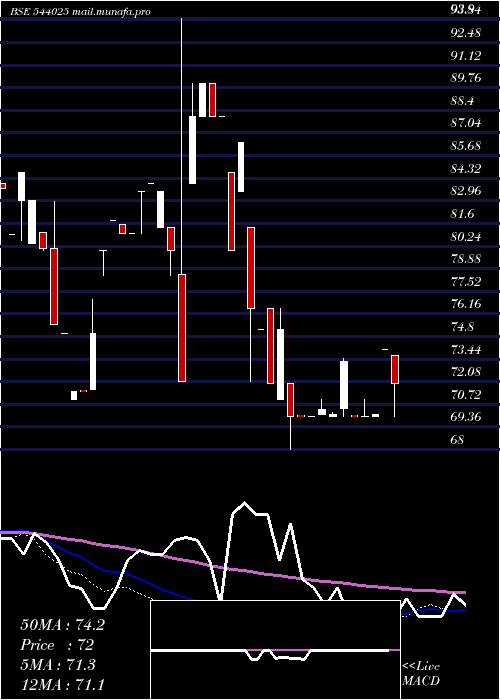The image size is (500, 700).
Task: Click the tall red candle with longest upper wick
Action: coord(182,328)
